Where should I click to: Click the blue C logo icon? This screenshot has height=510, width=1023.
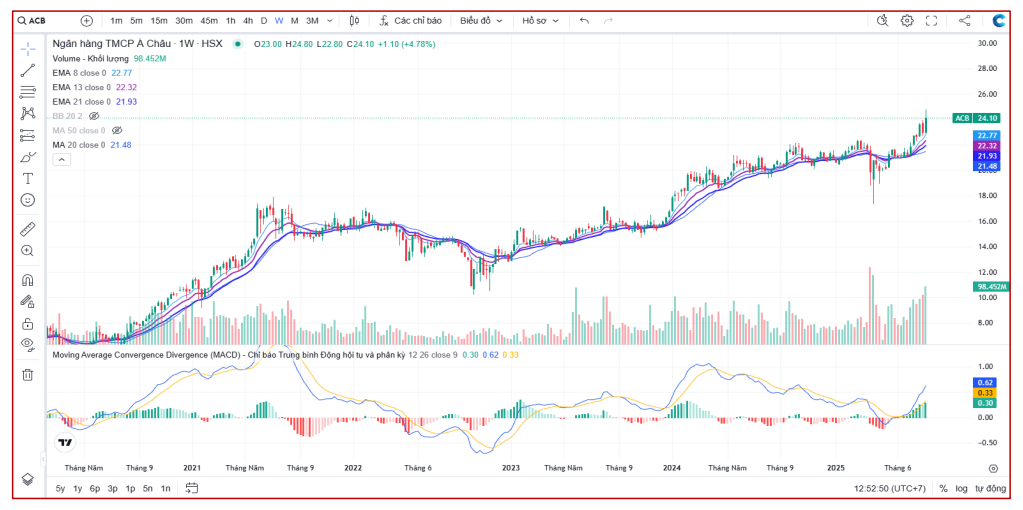(x=999, y=20)
